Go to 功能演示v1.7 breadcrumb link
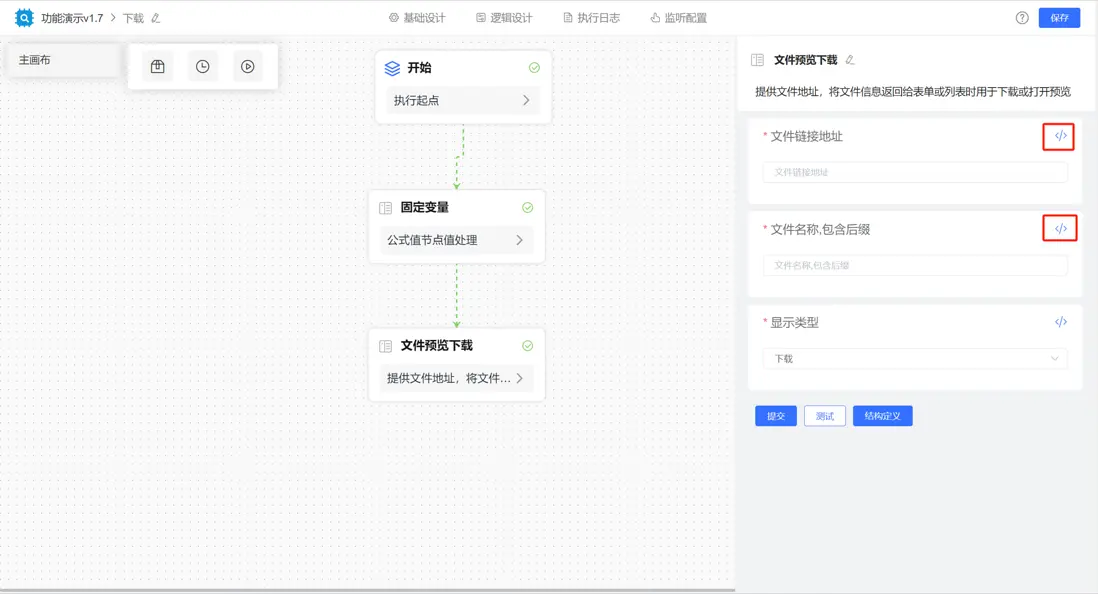 72,18
